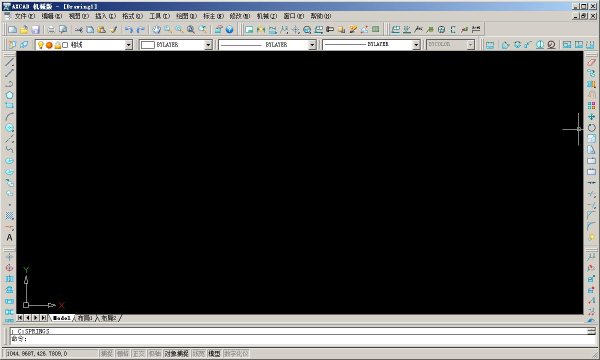Click the last-tab navigation arrow
The width and height of the screenshot is (600, 360).
[44, 318]
